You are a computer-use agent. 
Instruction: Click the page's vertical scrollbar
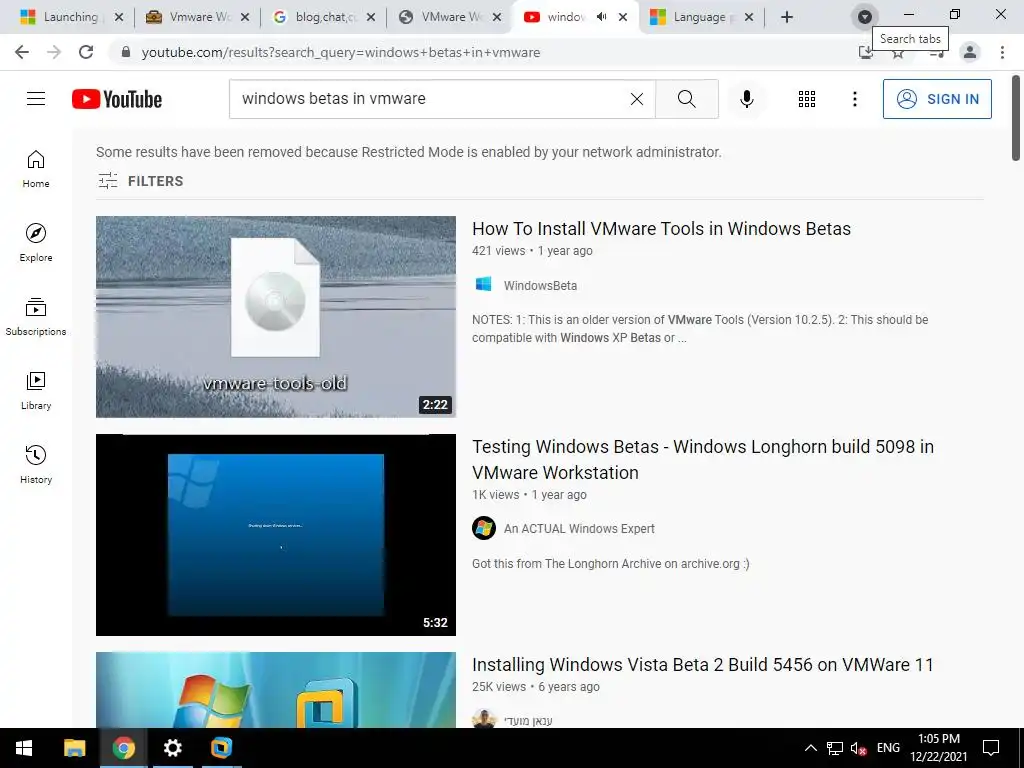click(1016, 118)
